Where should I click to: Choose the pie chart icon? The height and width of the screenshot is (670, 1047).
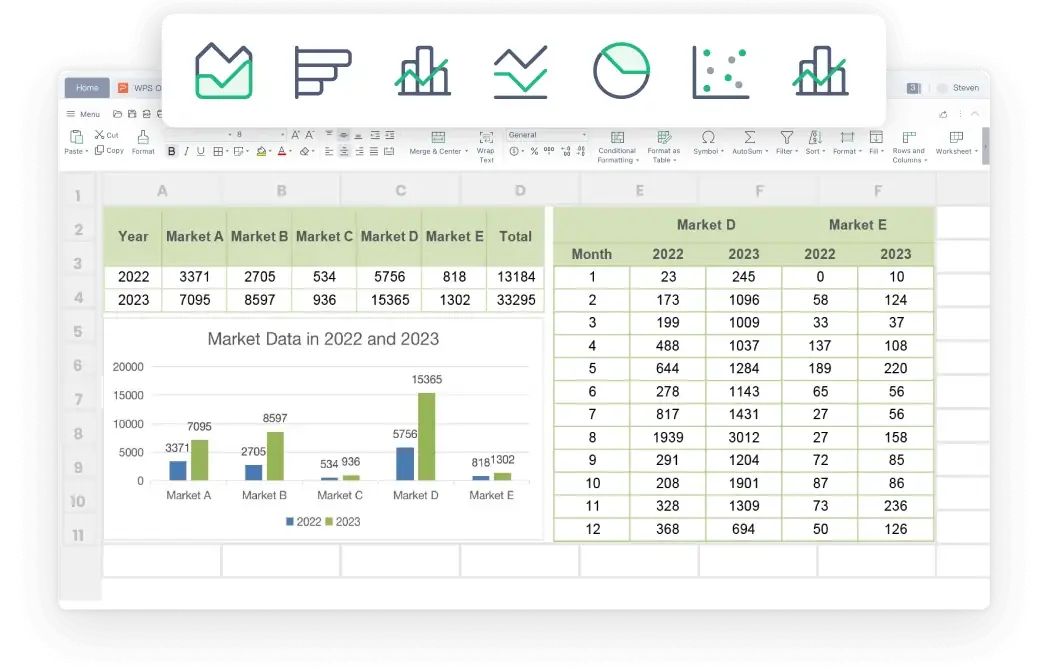(621, 70)
